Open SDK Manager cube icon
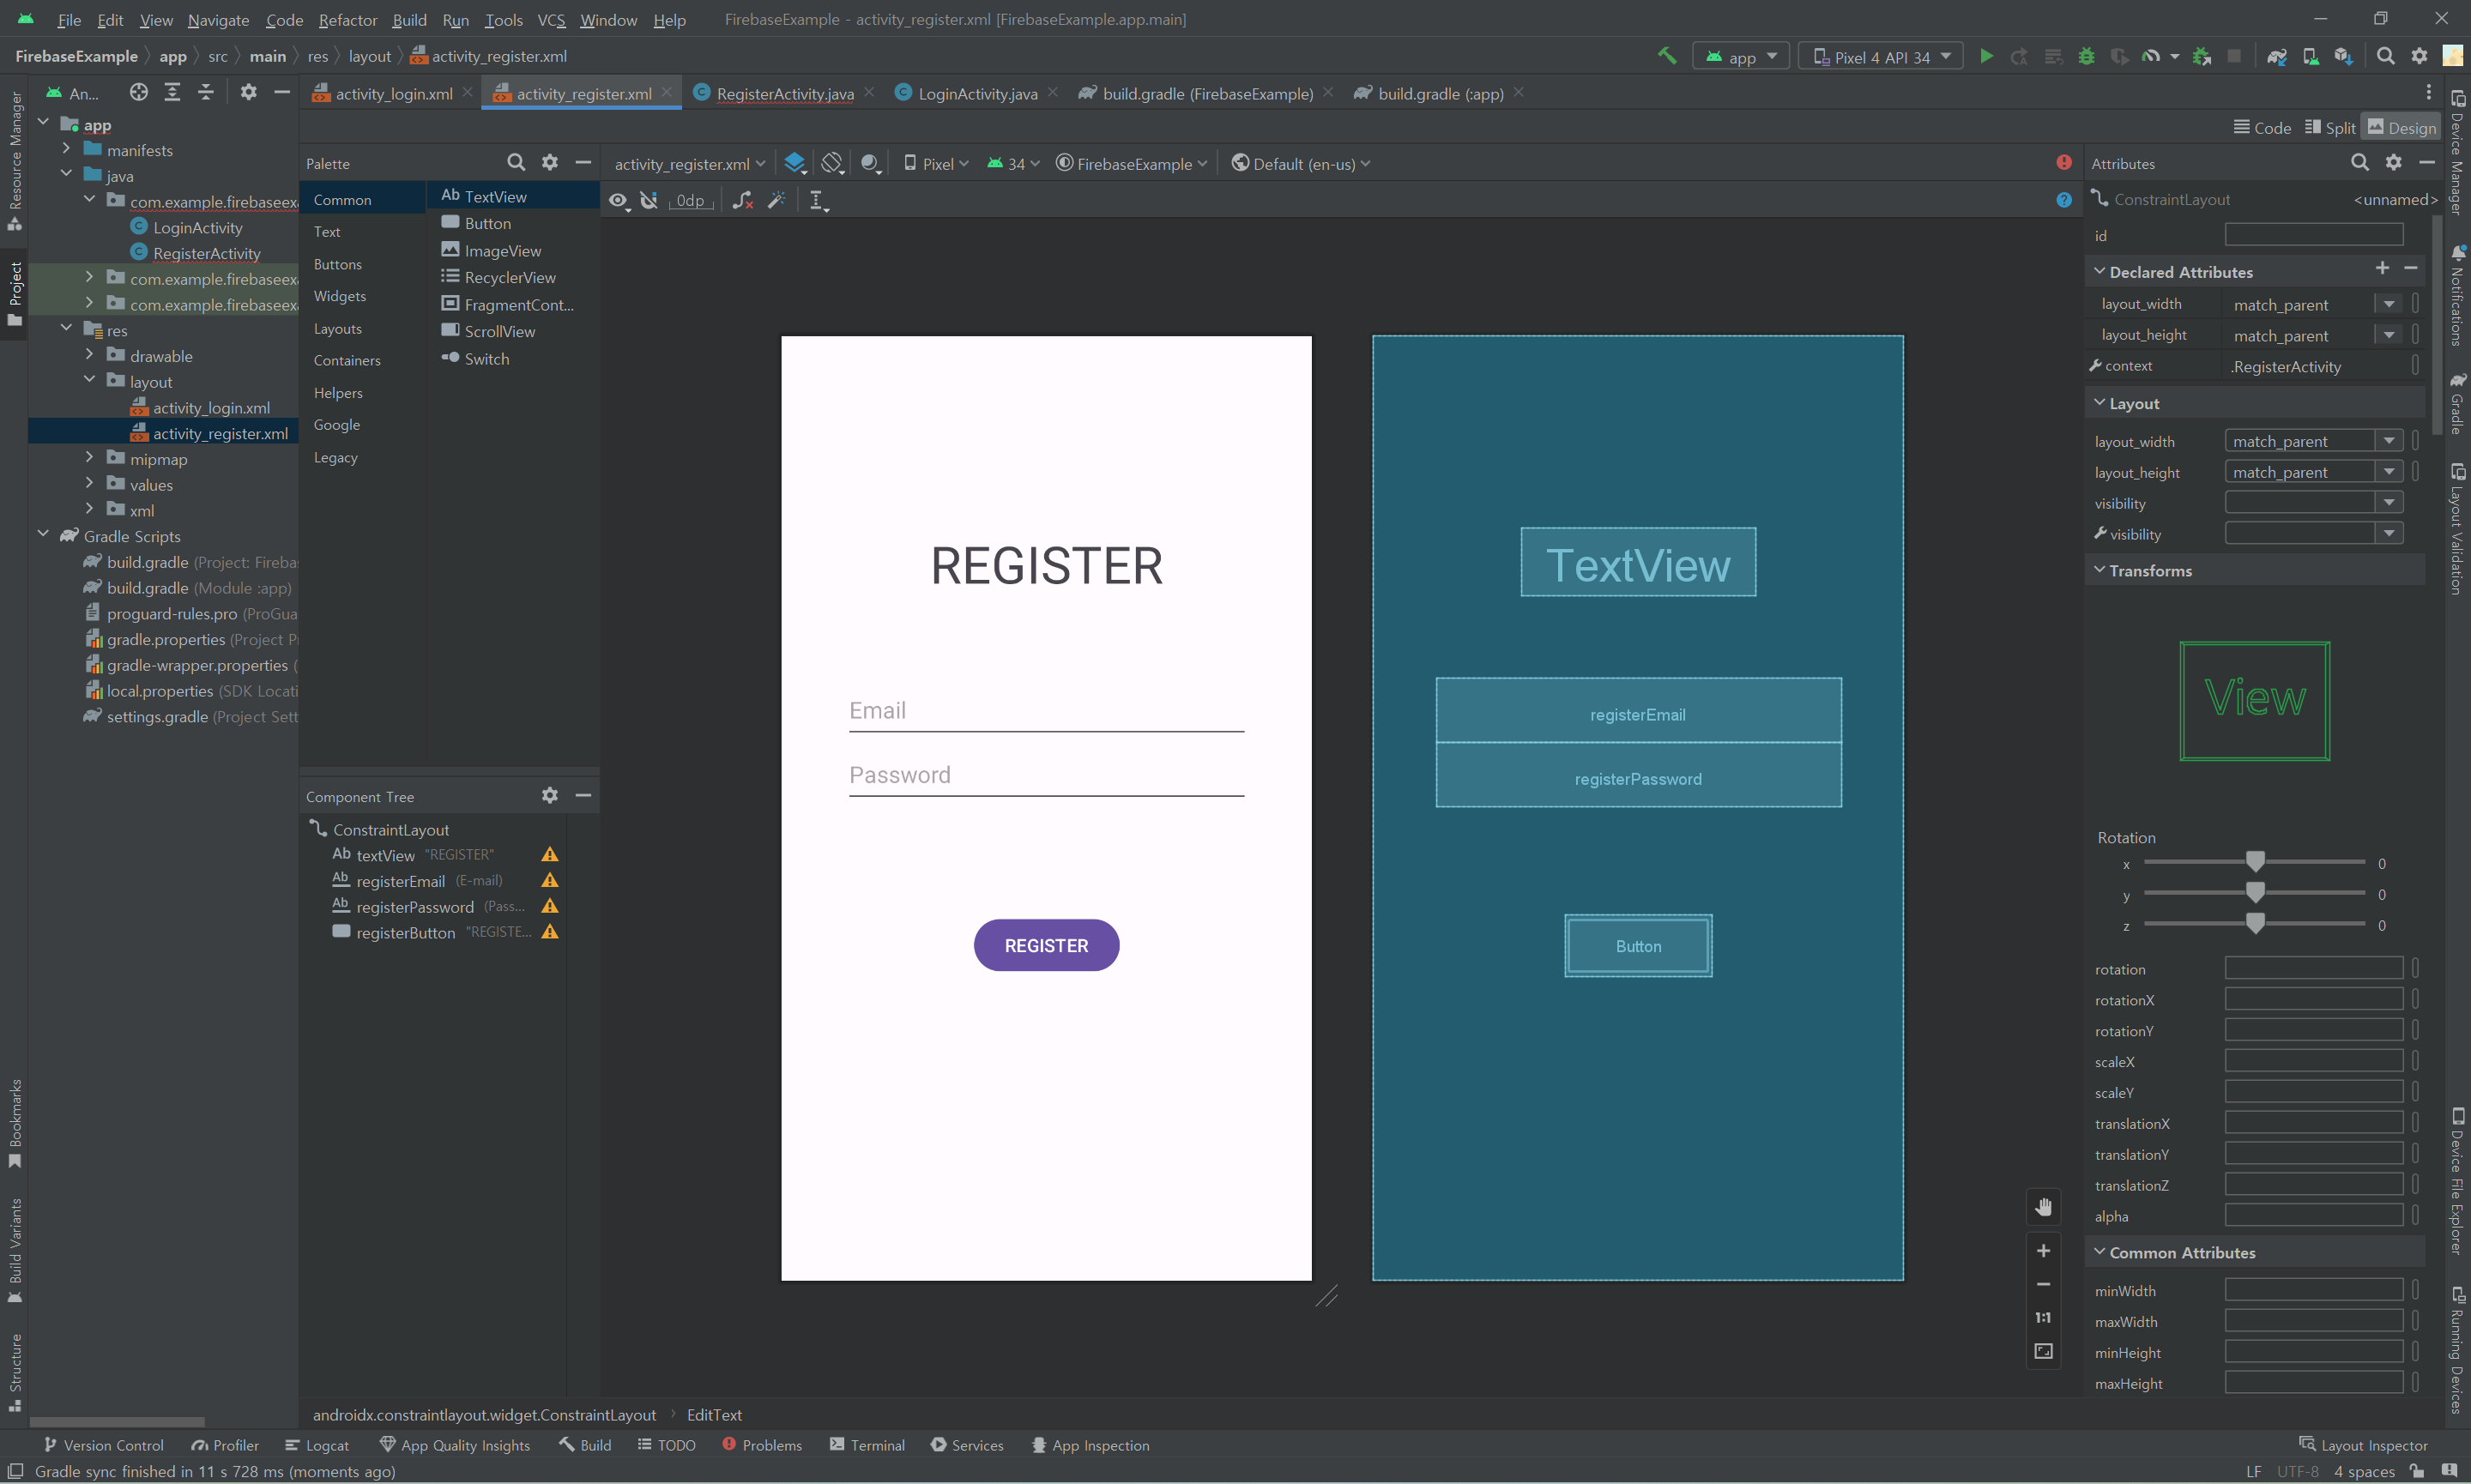This screenshot has height=1484, width=2471. (x=2343, y=56)
